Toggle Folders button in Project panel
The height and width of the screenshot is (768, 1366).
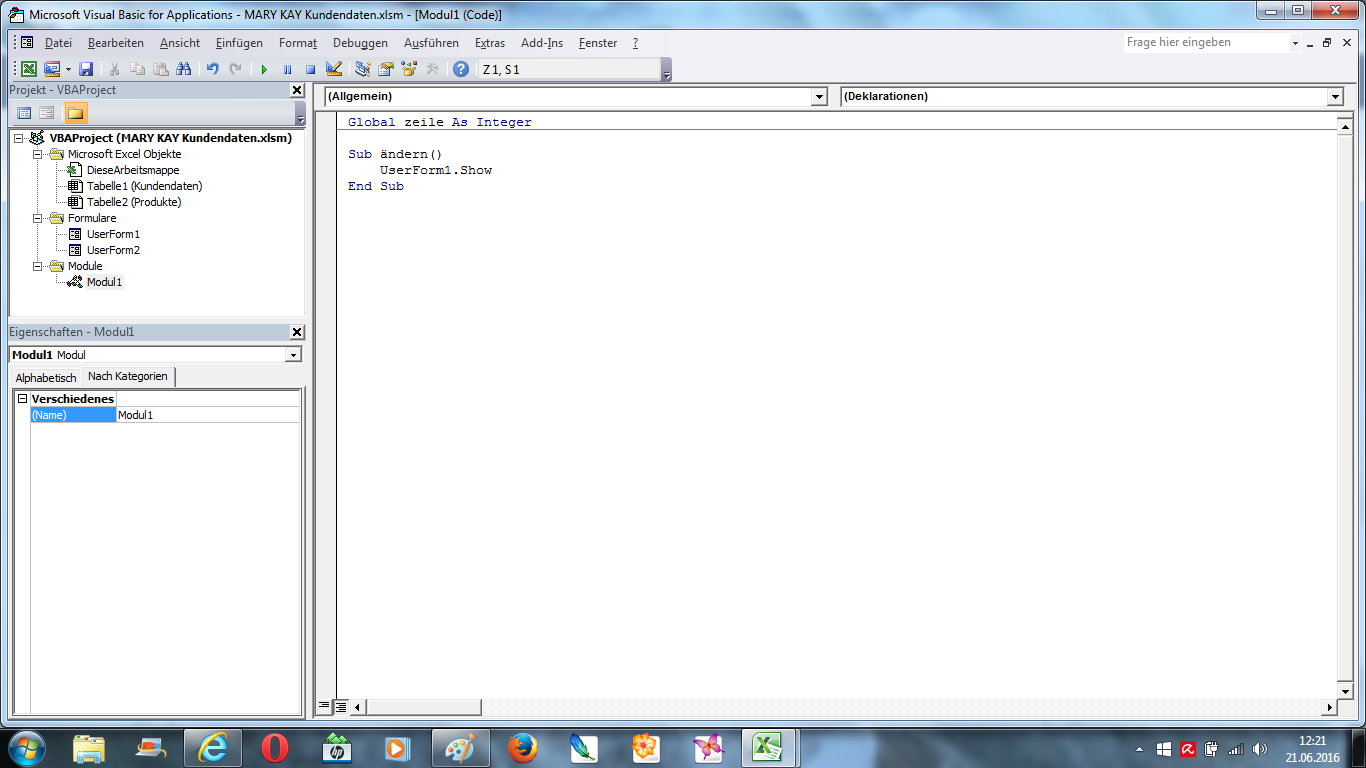(76, 113)
